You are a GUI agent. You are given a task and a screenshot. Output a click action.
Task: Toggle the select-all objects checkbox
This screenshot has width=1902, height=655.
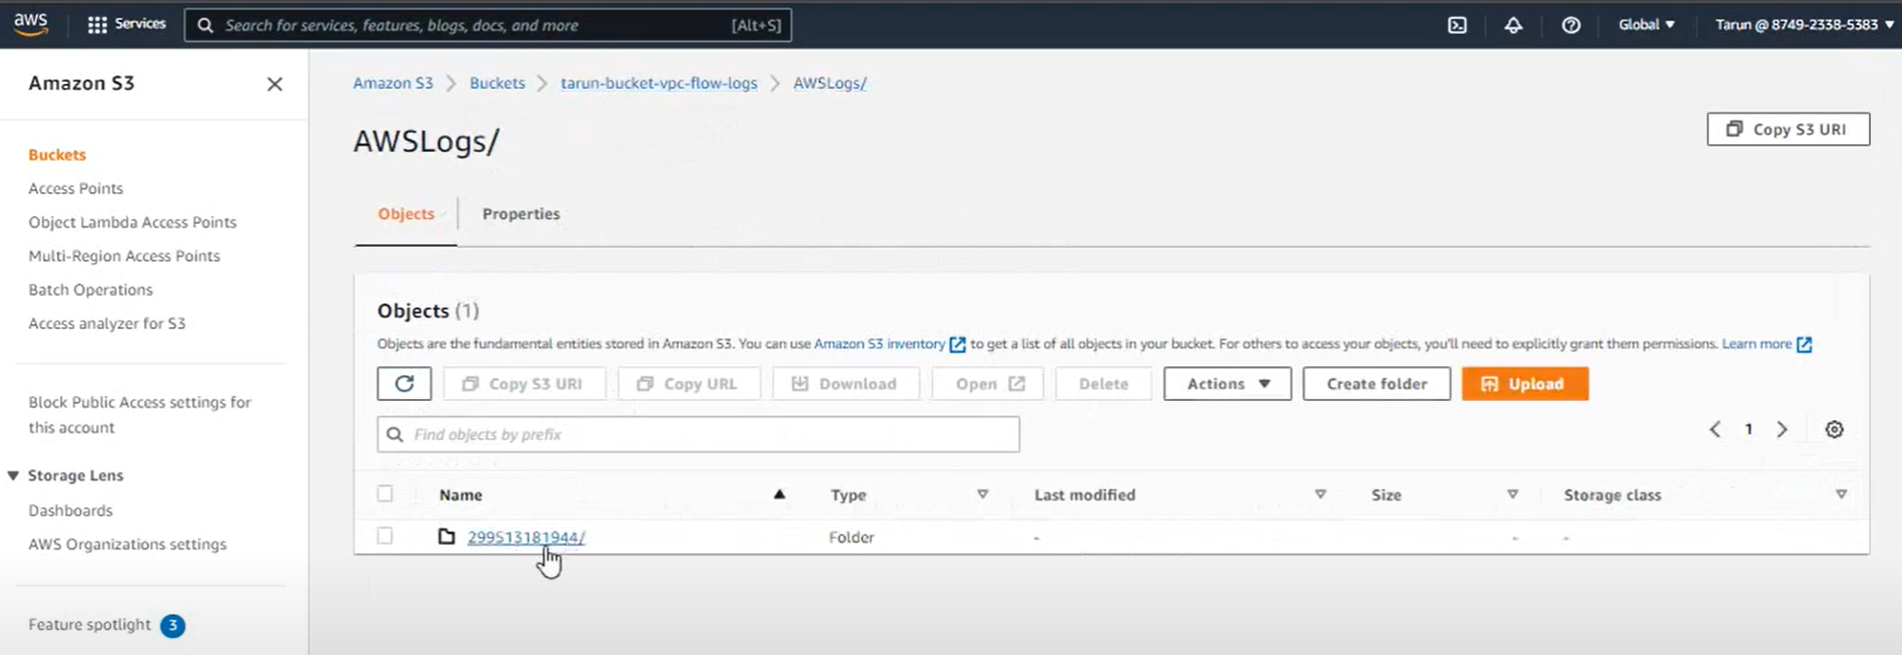coord(385,493)
